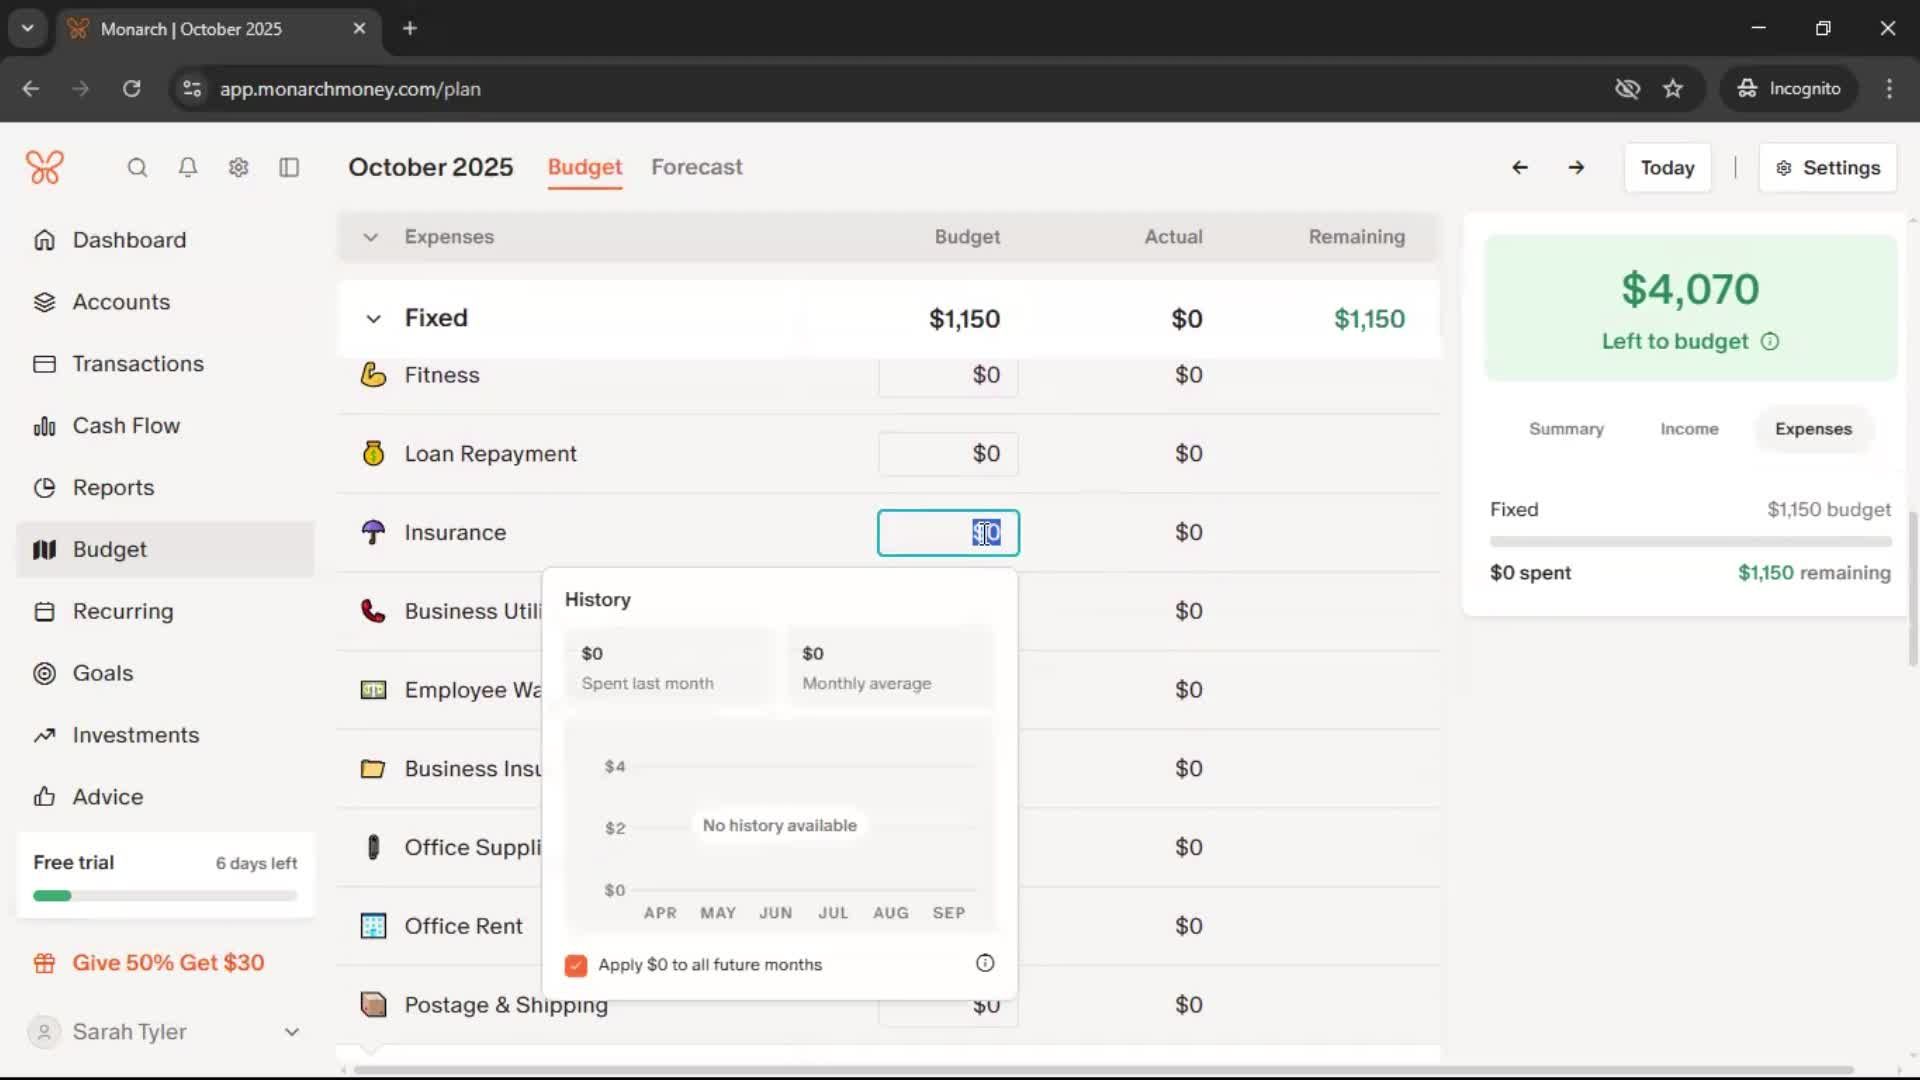Select the Income tab in summary panel
The image size is (1920, 1080).
pos(1689,429)
